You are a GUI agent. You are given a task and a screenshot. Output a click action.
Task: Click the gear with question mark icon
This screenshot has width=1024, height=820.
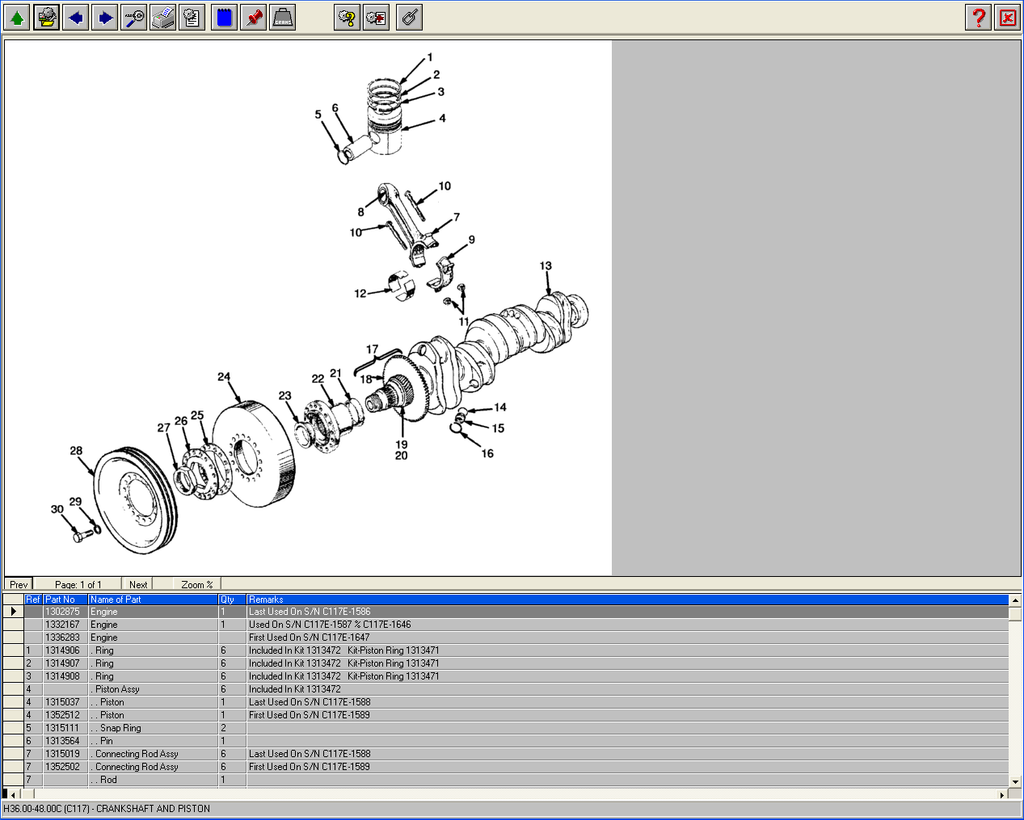click(347, 17)
